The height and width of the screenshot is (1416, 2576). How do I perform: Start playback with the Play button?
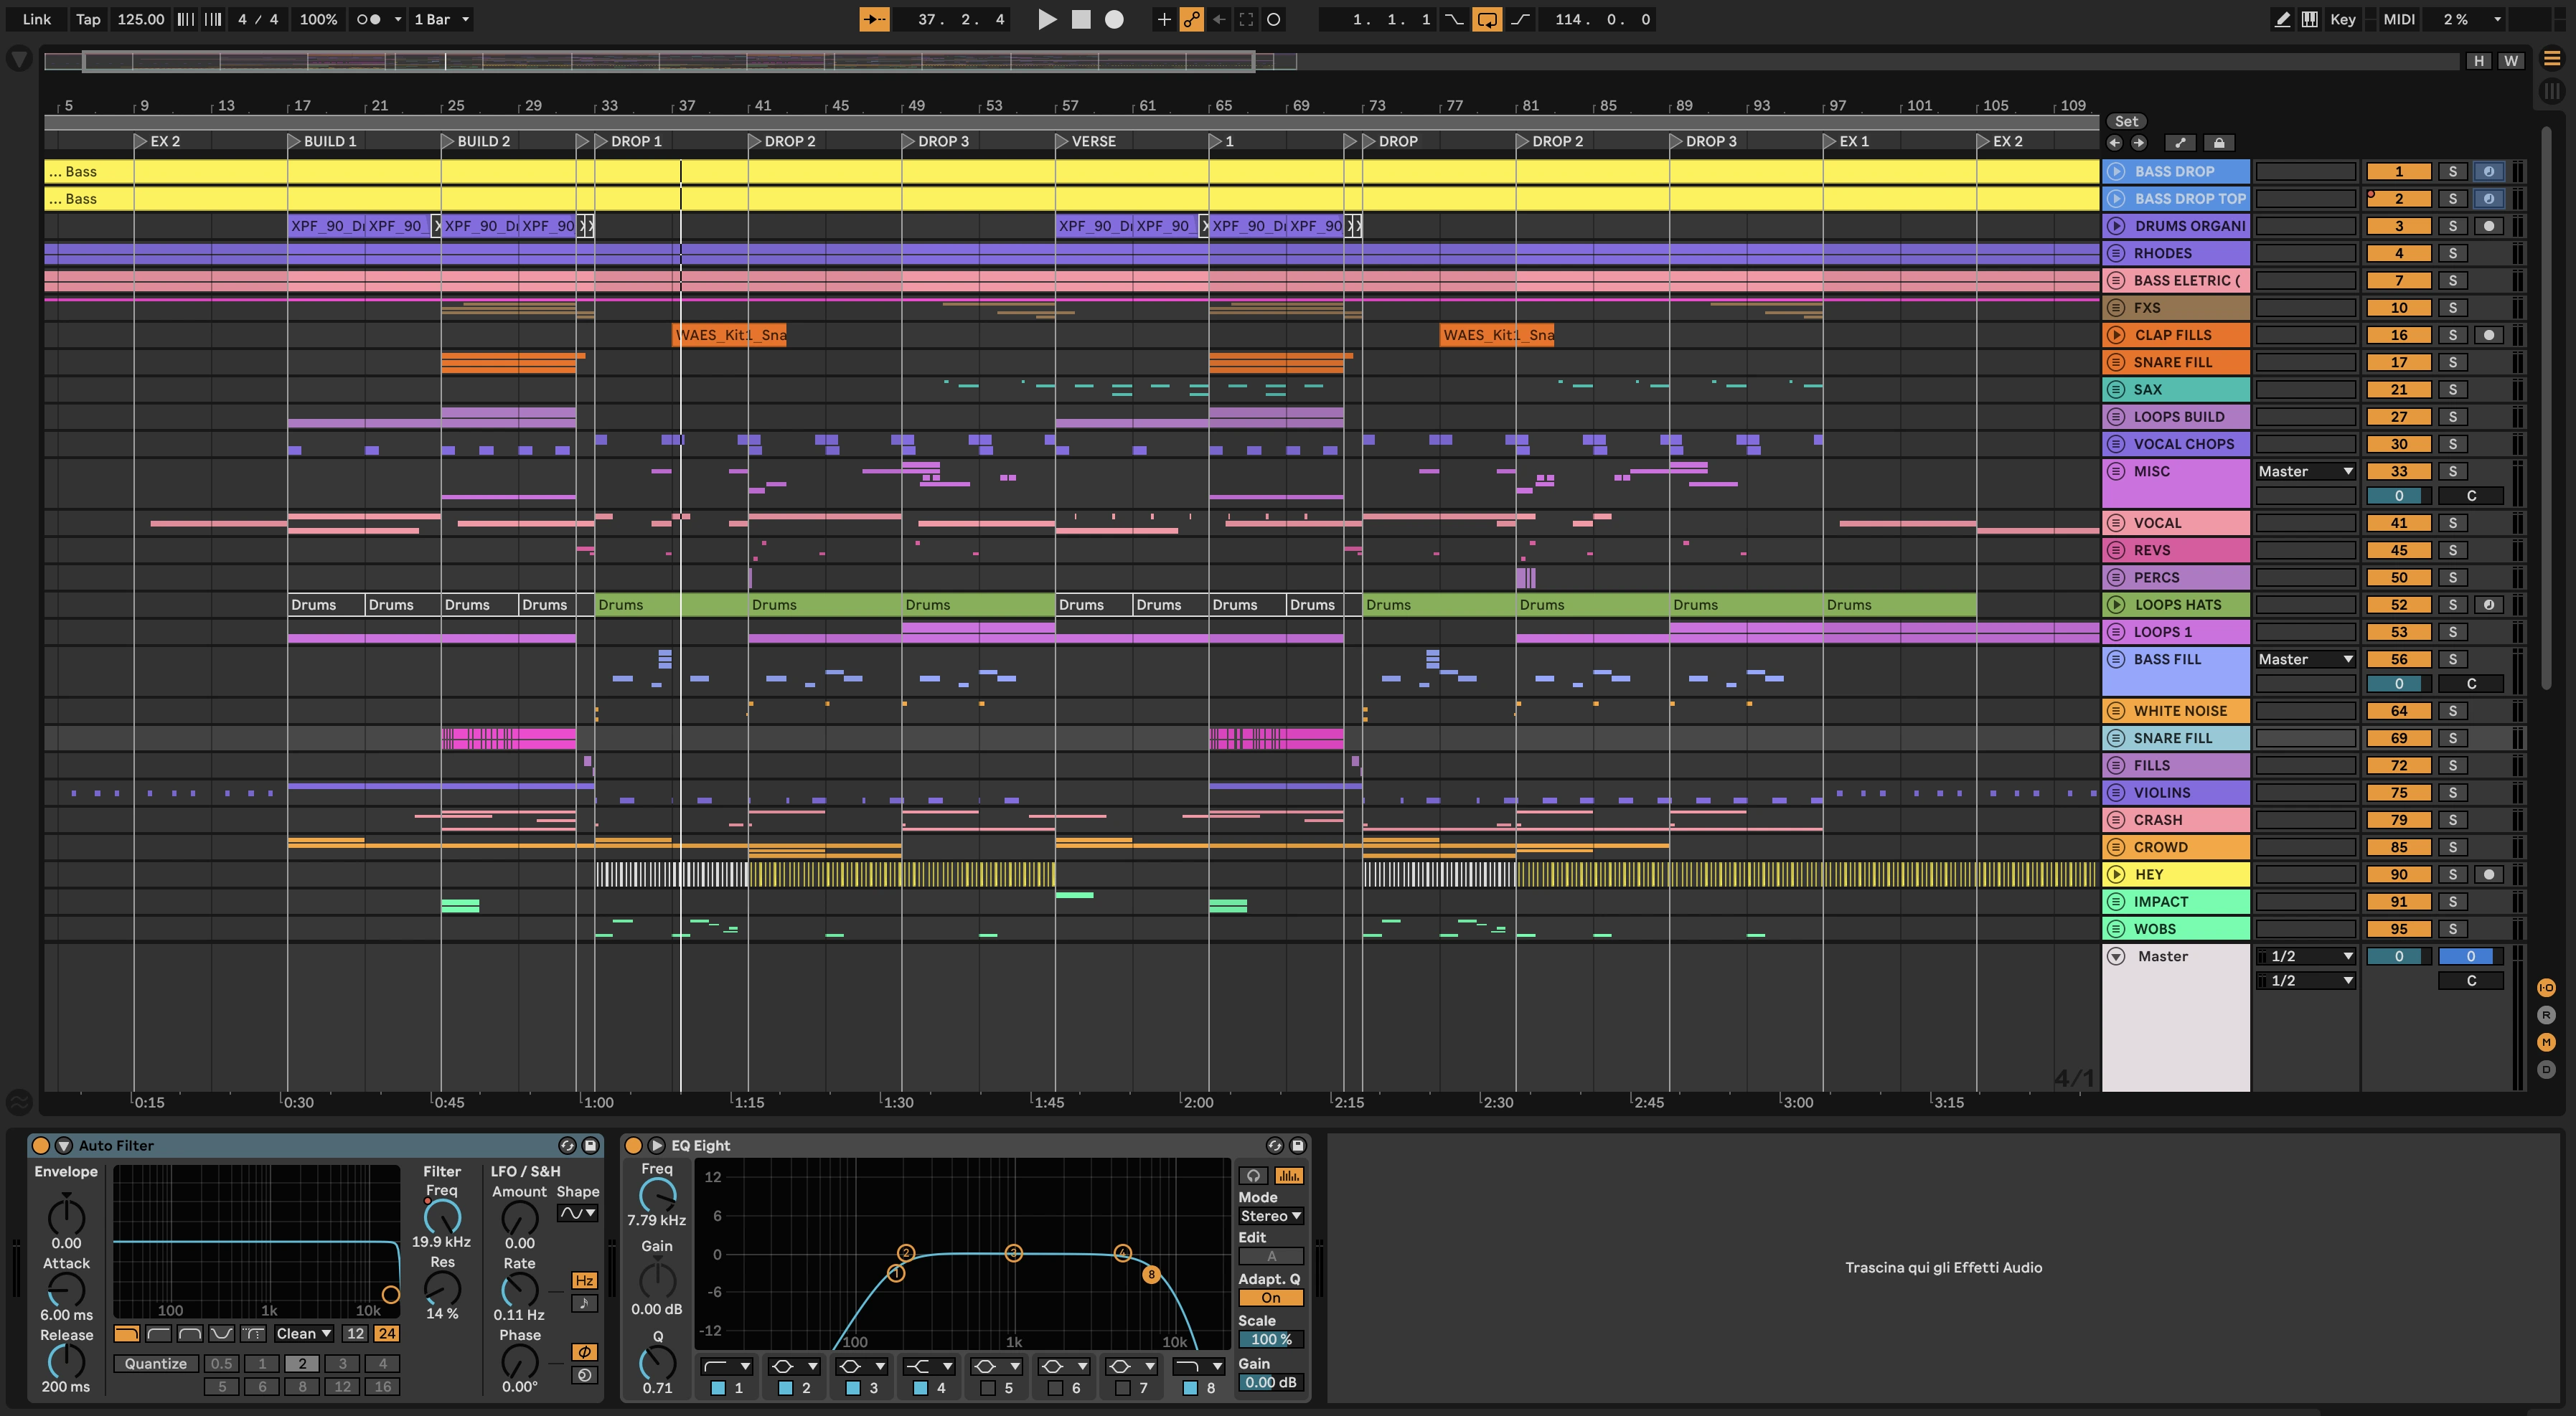(1047, 19)
